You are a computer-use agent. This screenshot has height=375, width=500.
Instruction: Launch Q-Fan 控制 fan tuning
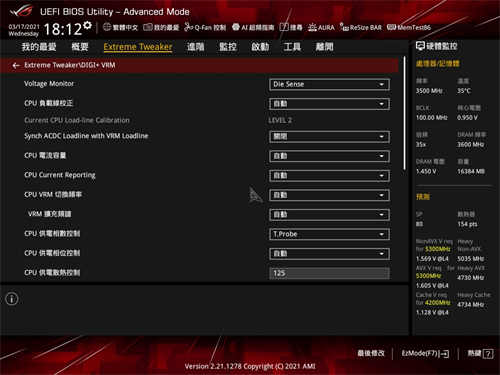(205, 27)
